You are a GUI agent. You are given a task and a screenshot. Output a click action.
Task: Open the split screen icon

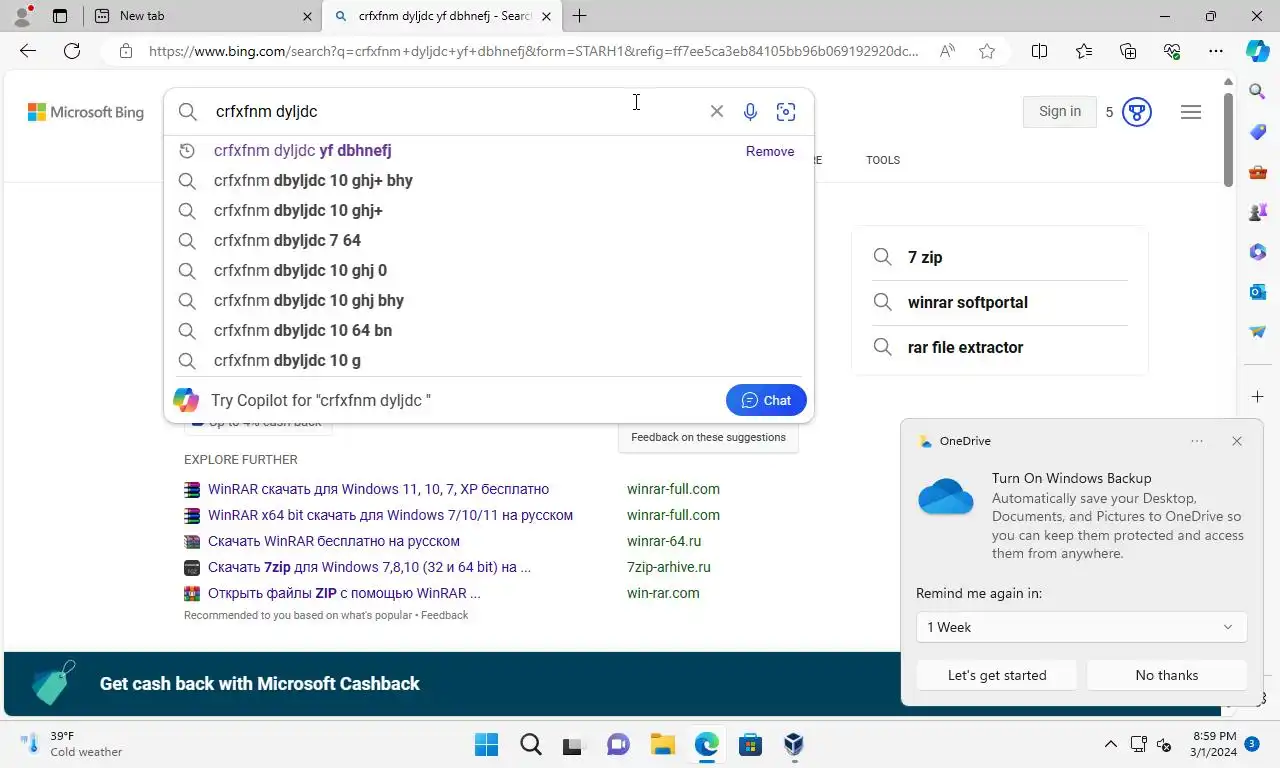click(x=1039, y=51)
